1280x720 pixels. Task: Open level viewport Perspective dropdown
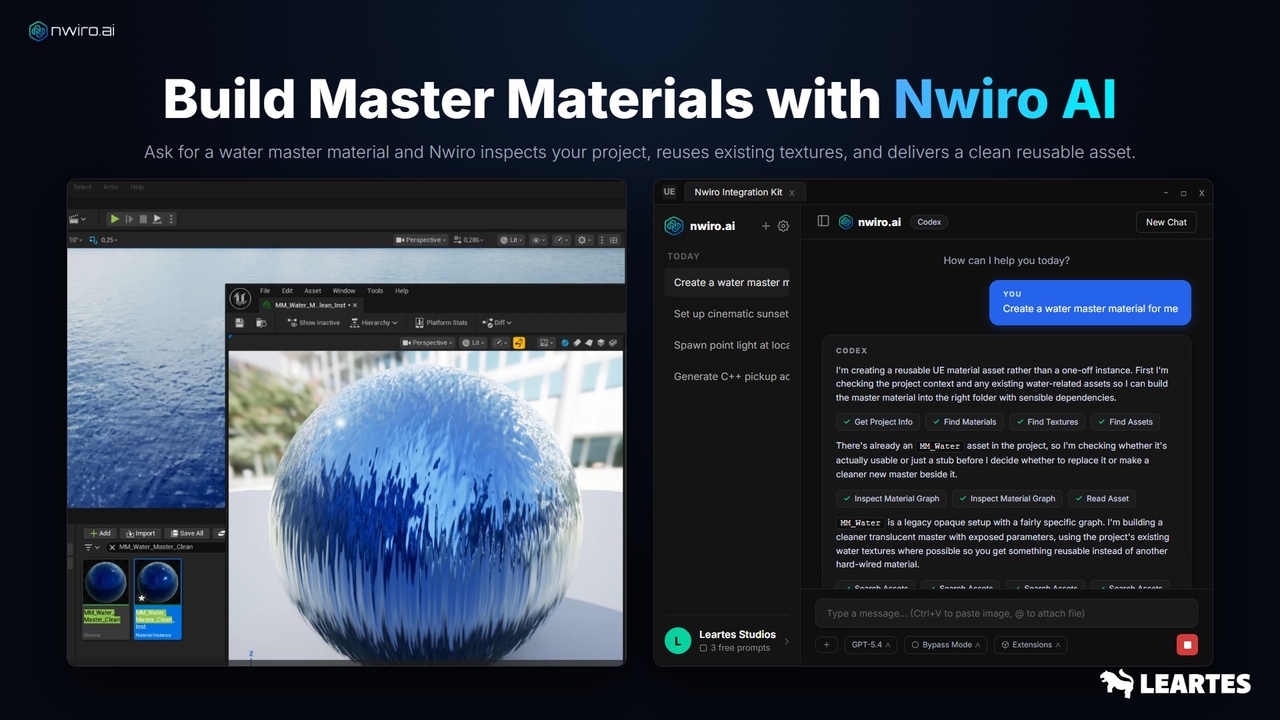(420, 240)
